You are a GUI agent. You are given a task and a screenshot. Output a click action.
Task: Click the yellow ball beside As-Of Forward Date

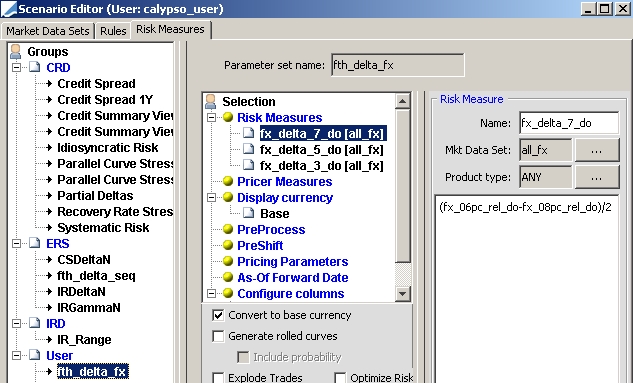[228, 277]
